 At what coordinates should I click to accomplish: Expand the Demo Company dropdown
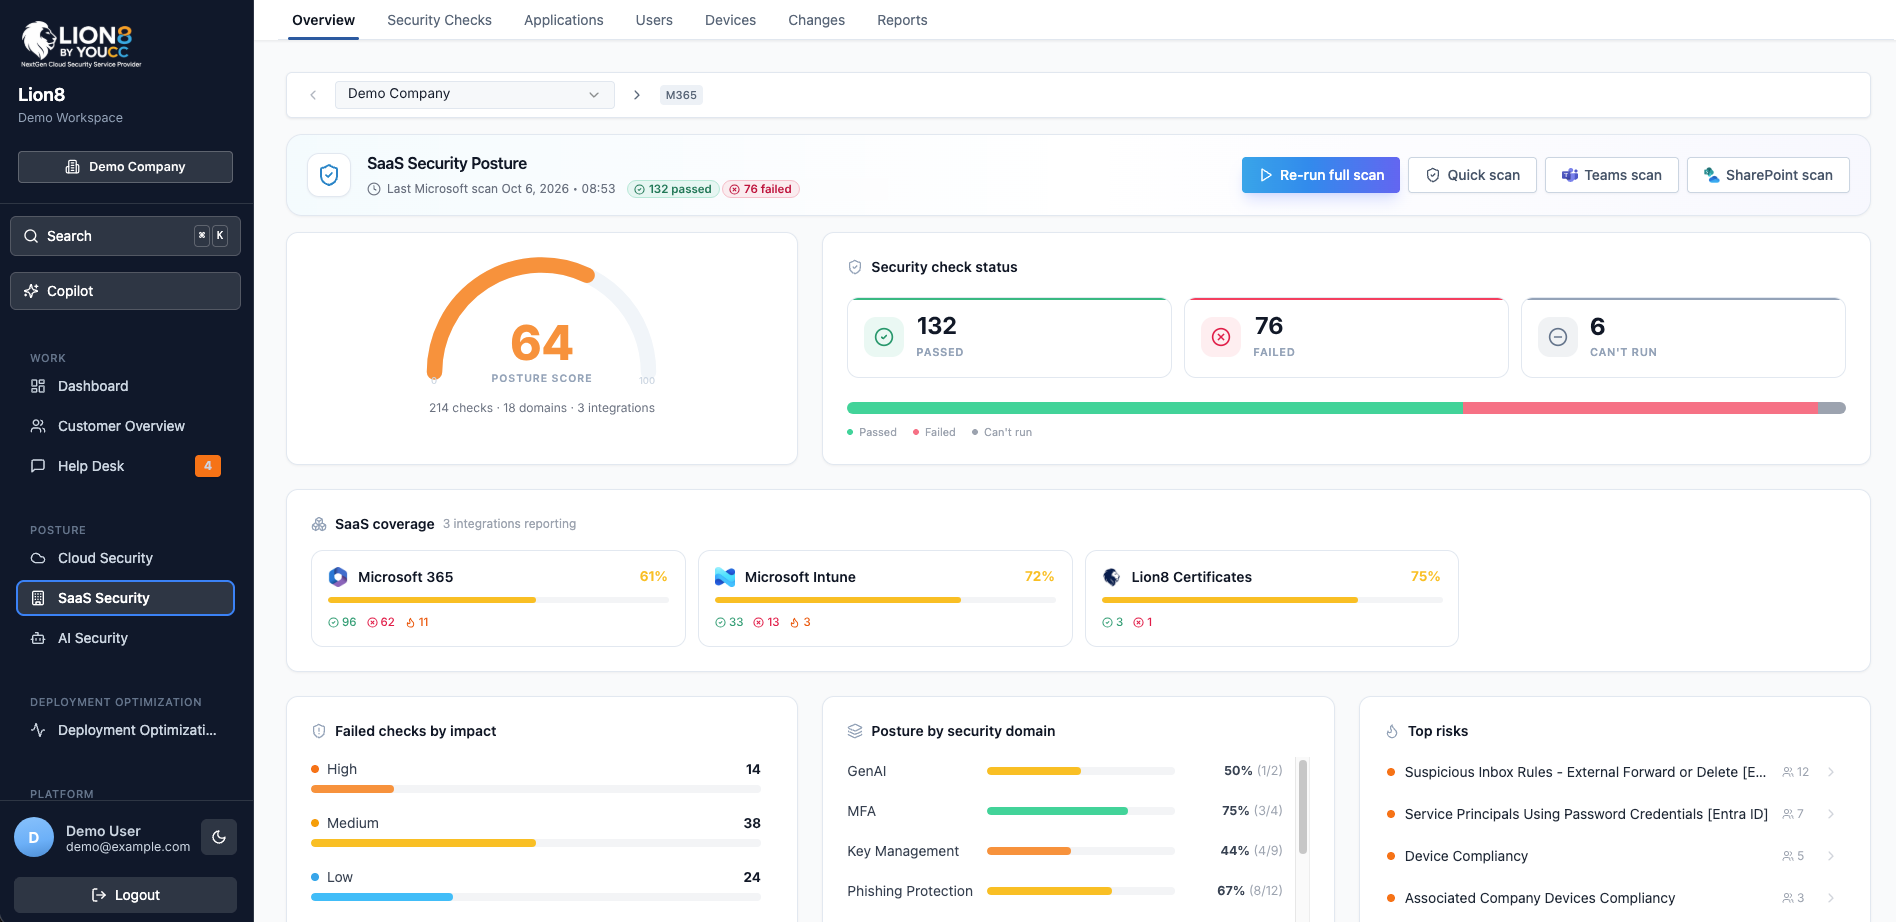(x=474, y=94)
